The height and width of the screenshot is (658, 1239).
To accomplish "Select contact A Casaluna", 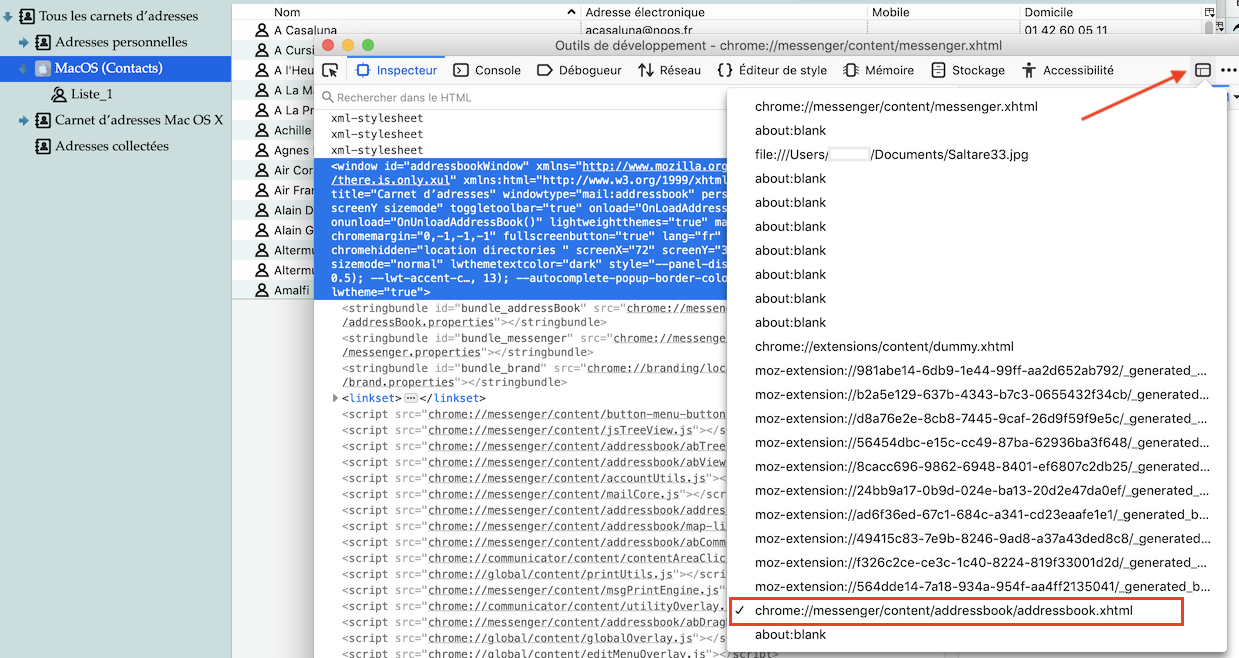I will pos(305,30).
